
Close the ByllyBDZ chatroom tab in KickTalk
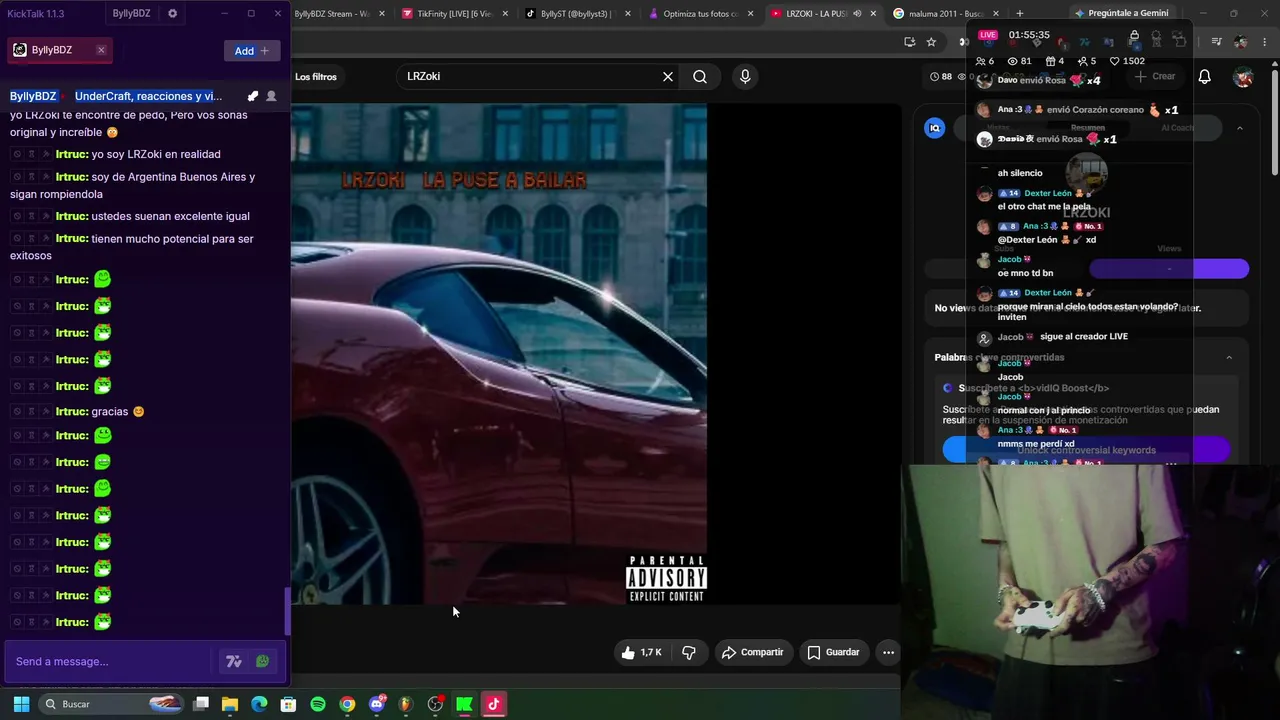click(x=101, y=50)
